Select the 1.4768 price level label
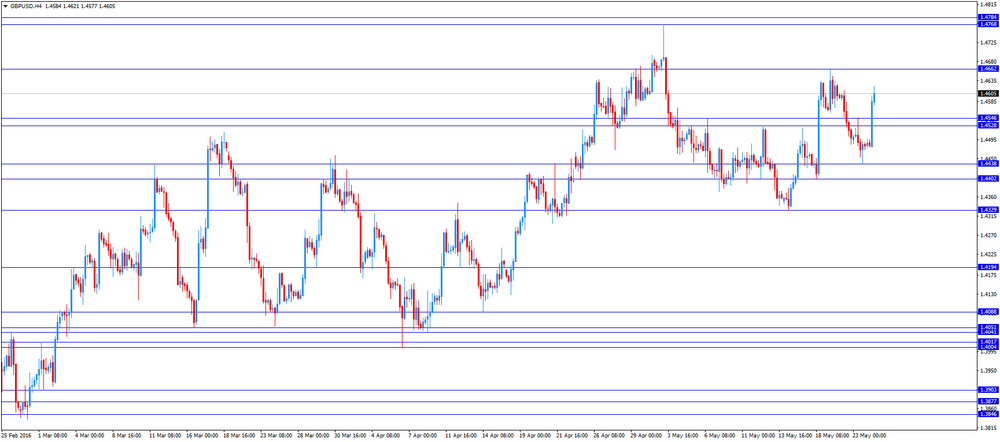Screen dimensions: 1000x442 coord(988,24)
